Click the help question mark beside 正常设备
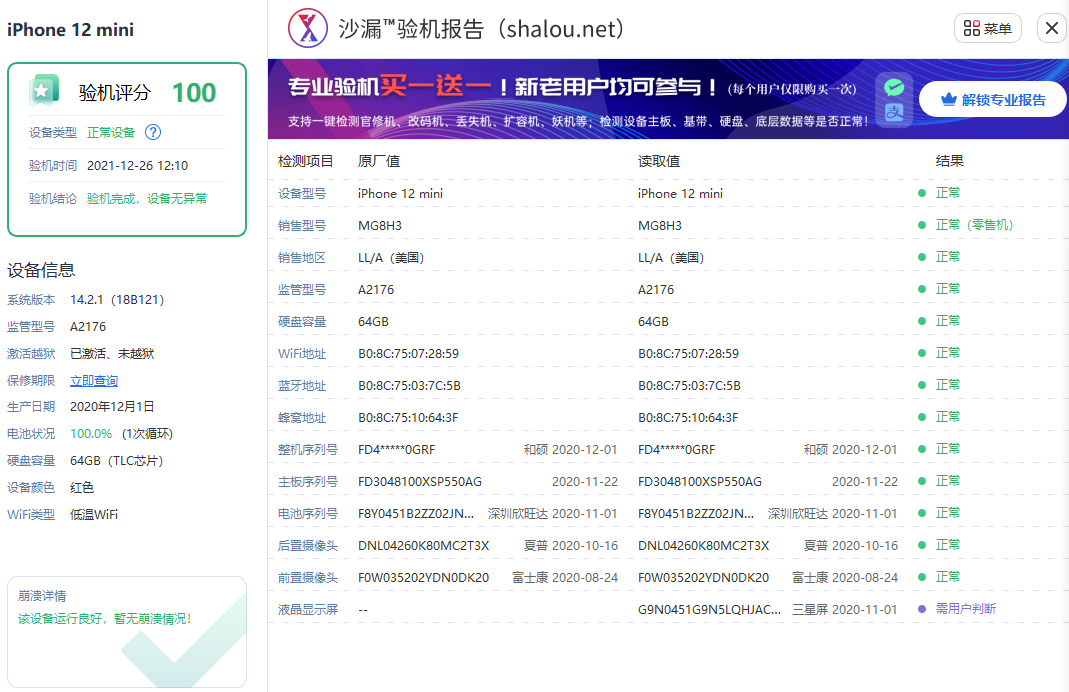1069x692 pixels. [x=153, y=132]
